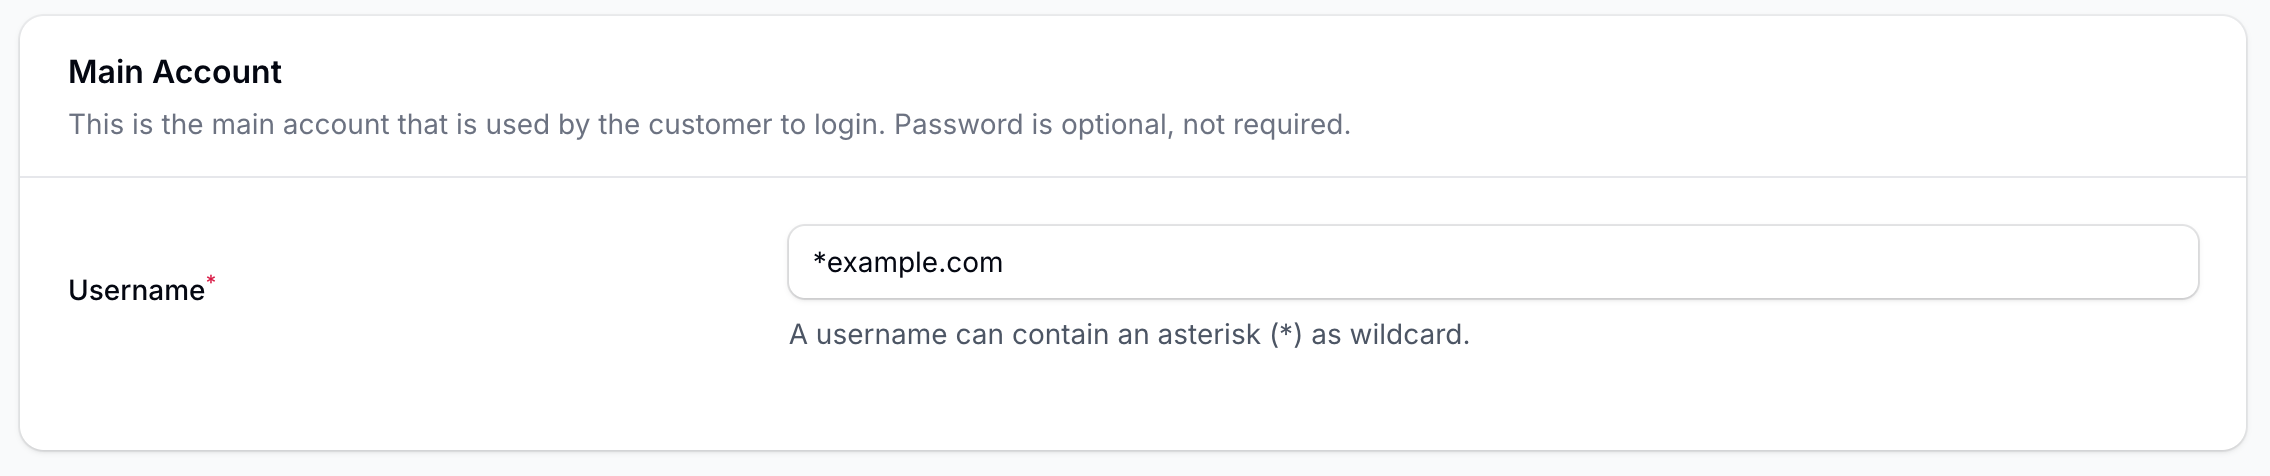The height and width of the screenshot is (476, 2270).
Task: Click "not required" in the description
Action: click(1264, 125)
